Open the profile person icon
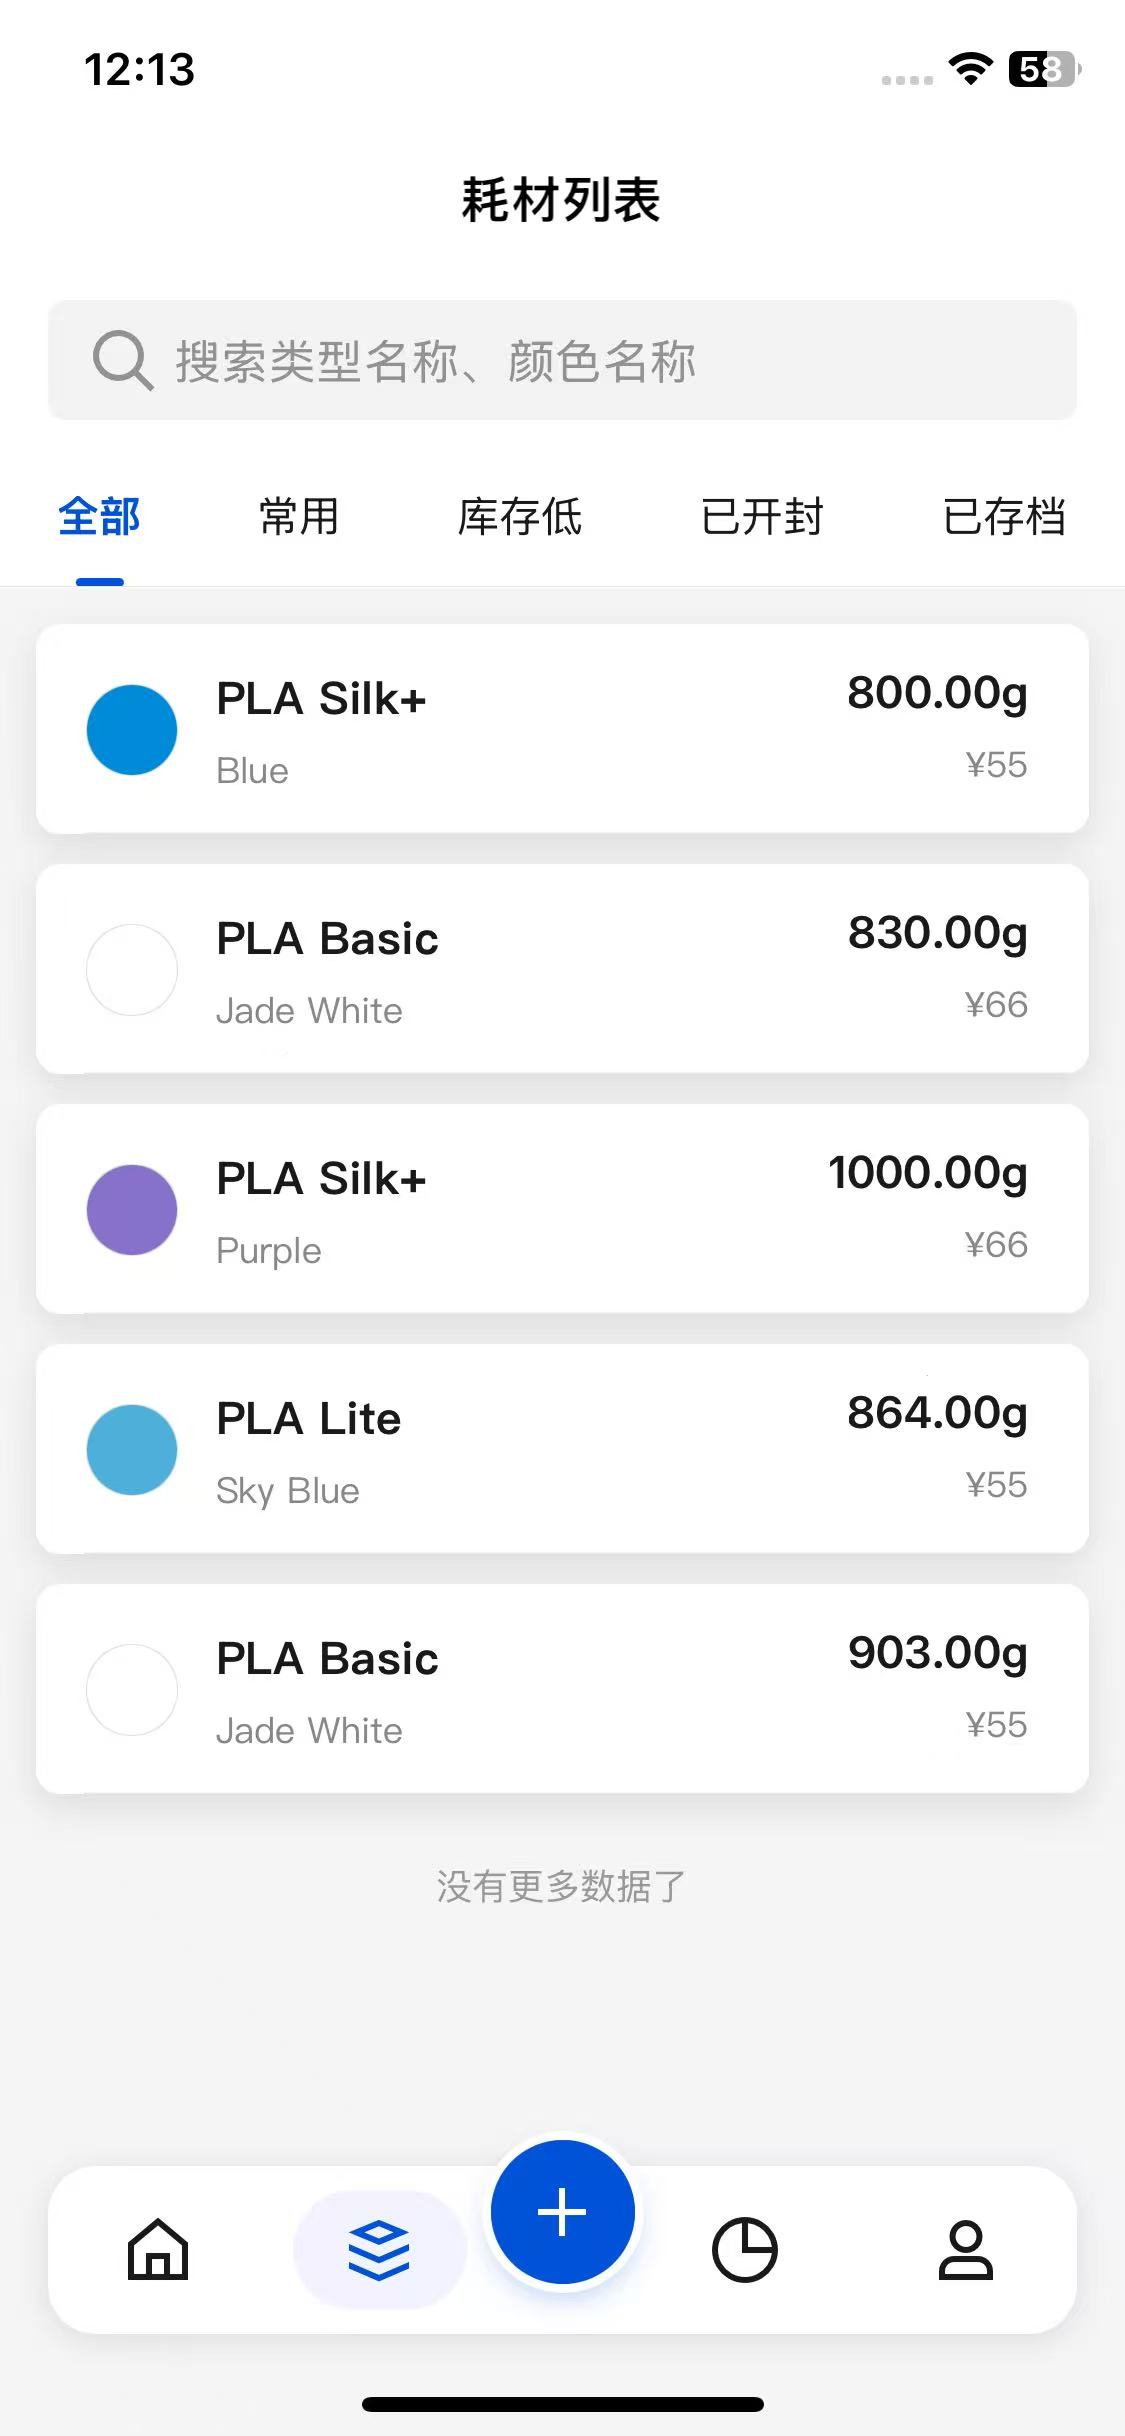 (x=965, y=2250)
